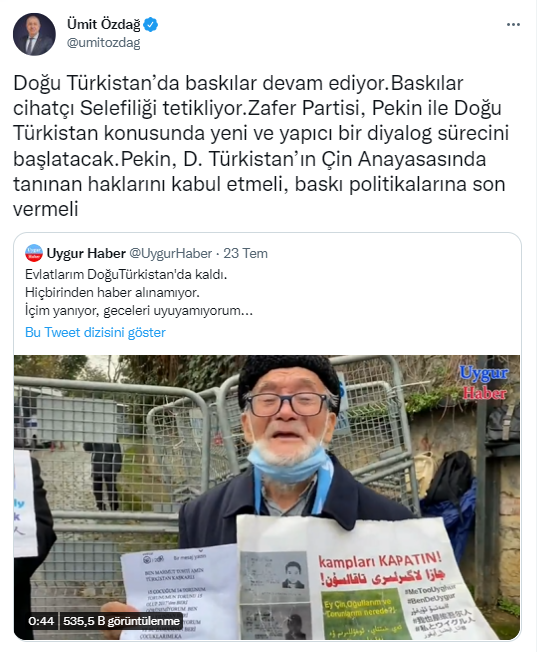Open Uygur Haber account name
This screenshot has width=537, height=652.
point(86,253)
